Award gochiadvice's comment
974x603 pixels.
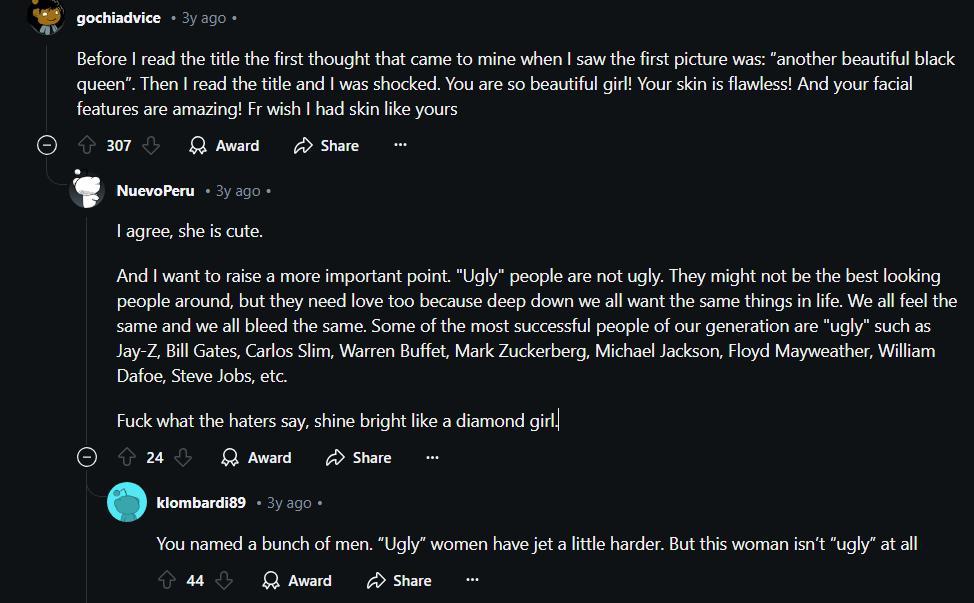pyautogui.click(x=224, y=146)
